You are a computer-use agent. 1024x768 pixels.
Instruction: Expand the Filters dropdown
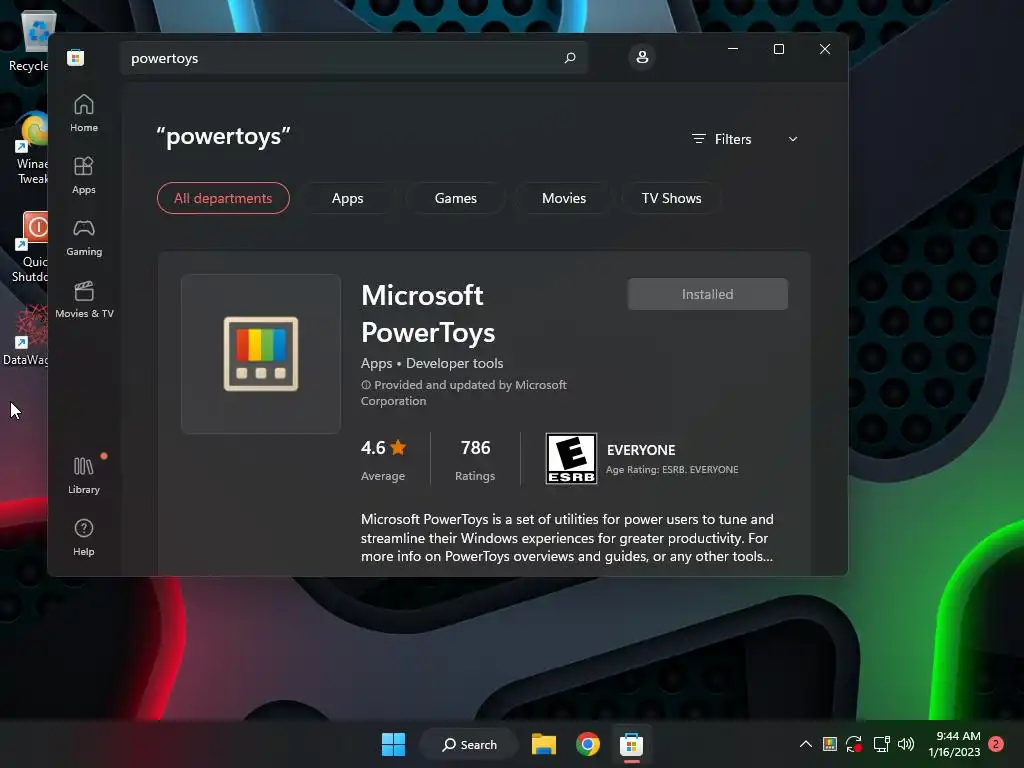744,139
